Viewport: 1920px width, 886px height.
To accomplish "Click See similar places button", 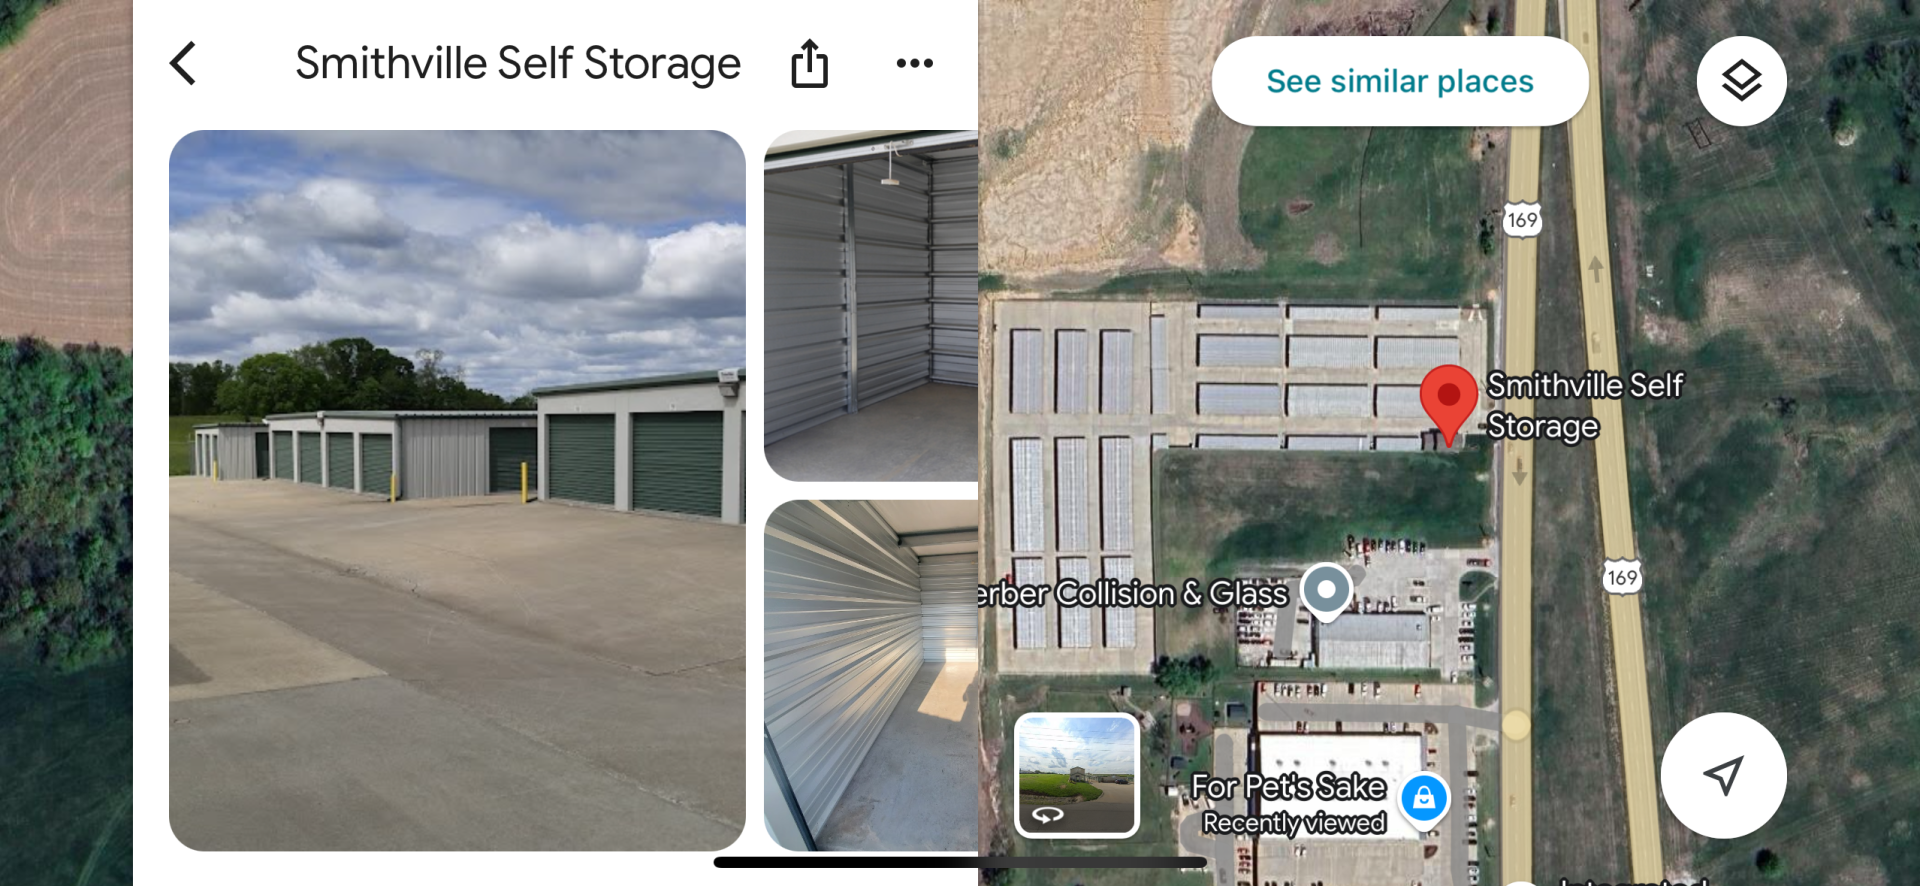I will click(1400, 81).
